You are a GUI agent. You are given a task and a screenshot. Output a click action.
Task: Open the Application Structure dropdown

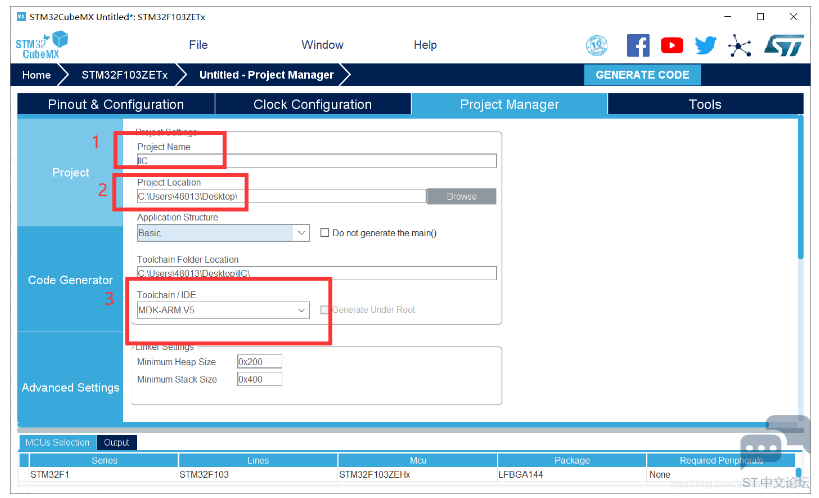(223, 233)
